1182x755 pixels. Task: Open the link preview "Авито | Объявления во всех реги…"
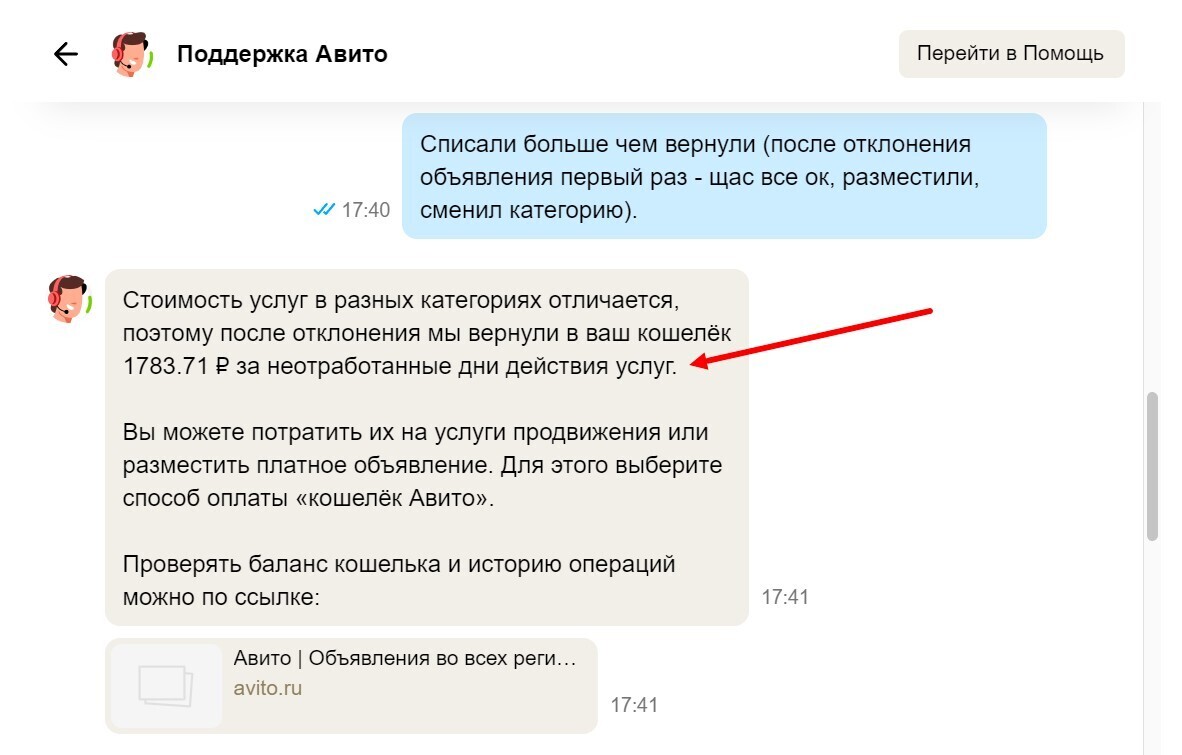point(351,686)
